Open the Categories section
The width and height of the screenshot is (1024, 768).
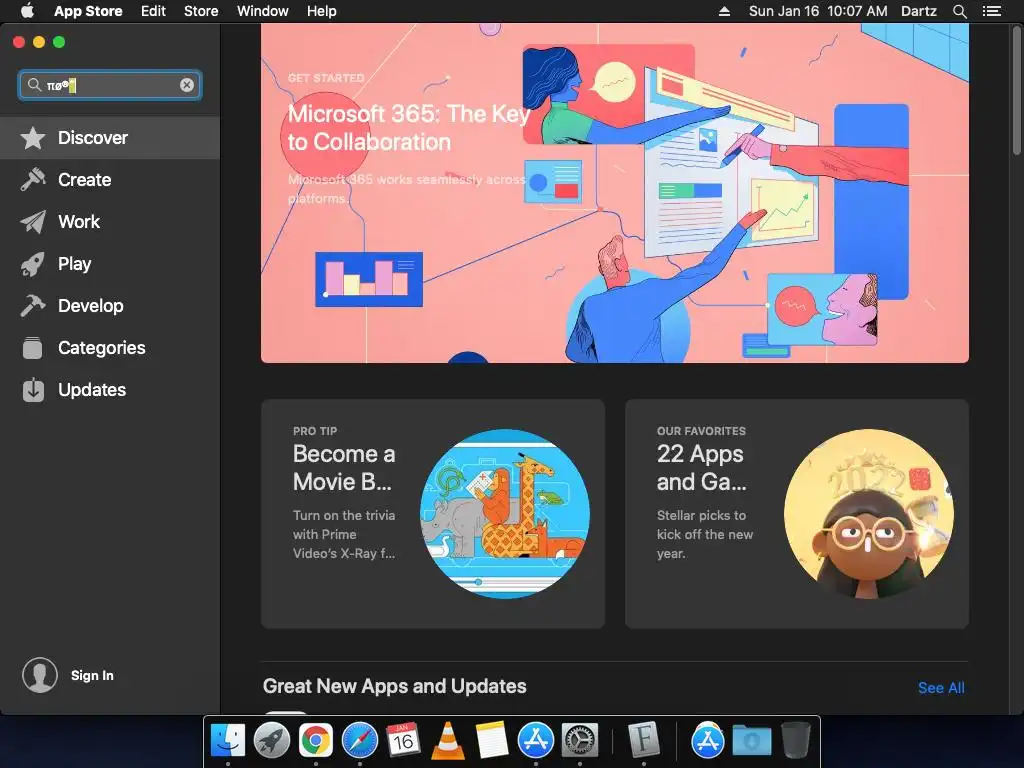(x=110, y=347)
